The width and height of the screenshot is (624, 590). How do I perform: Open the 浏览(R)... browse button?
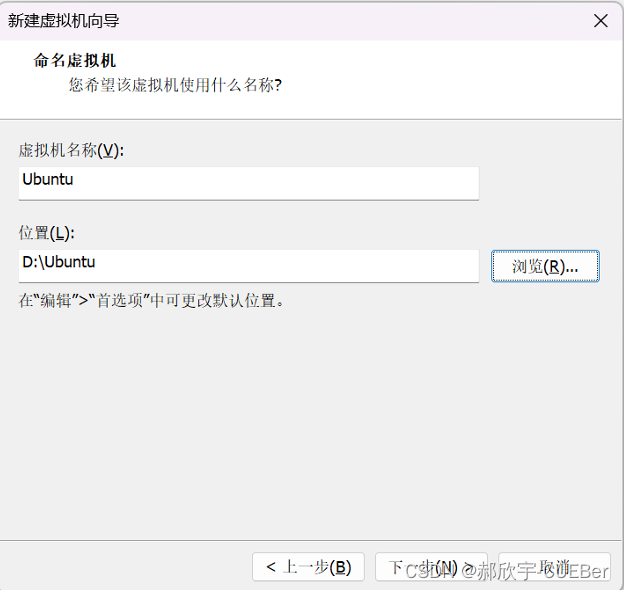(545, 266)
